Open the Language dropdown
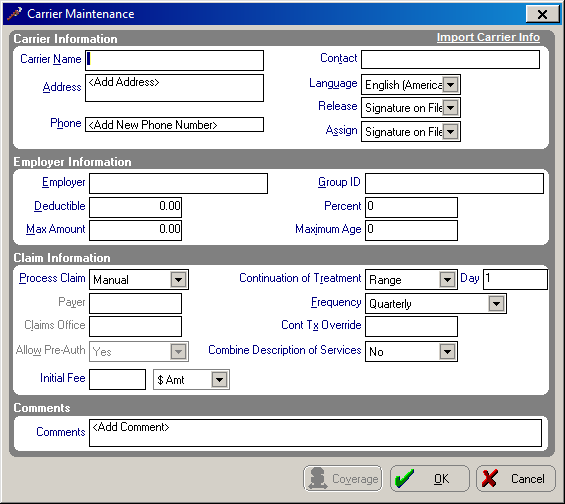565x504 pixels. (450, 85)
